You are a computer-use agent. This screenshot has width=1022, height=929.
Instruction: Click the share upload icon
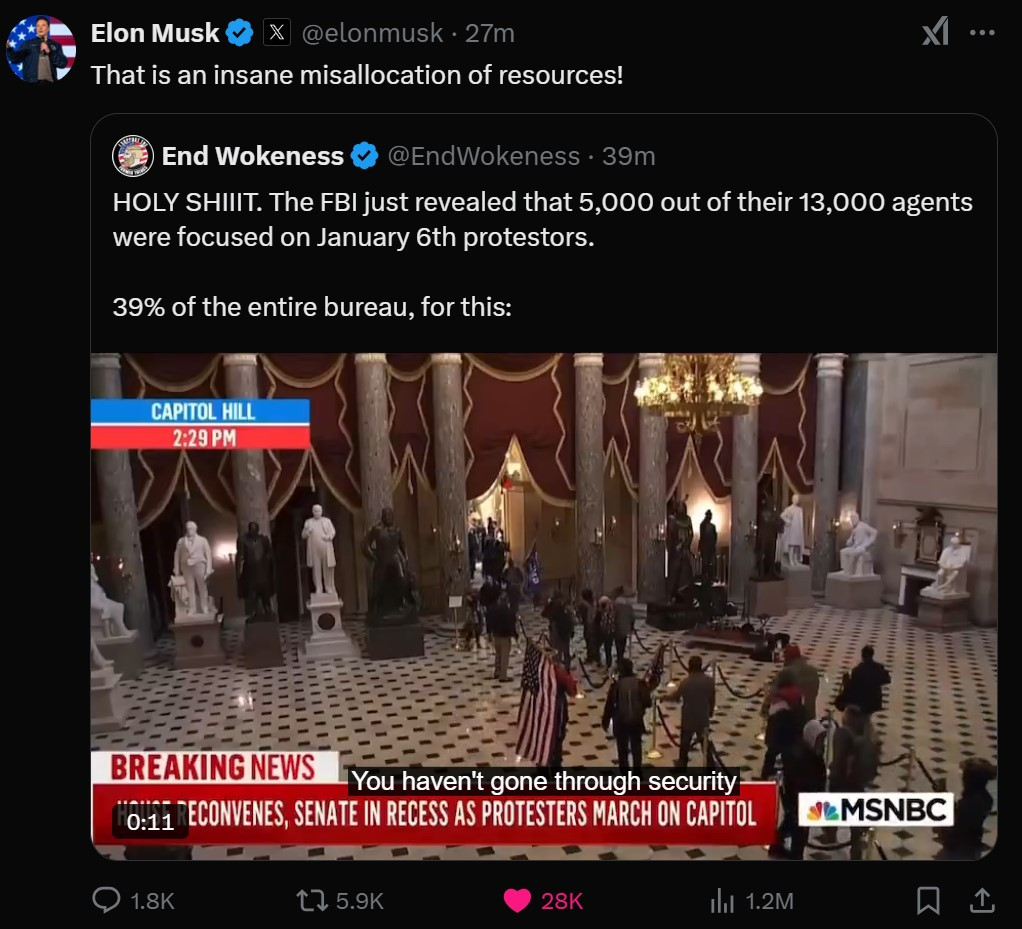coord(982,900)
